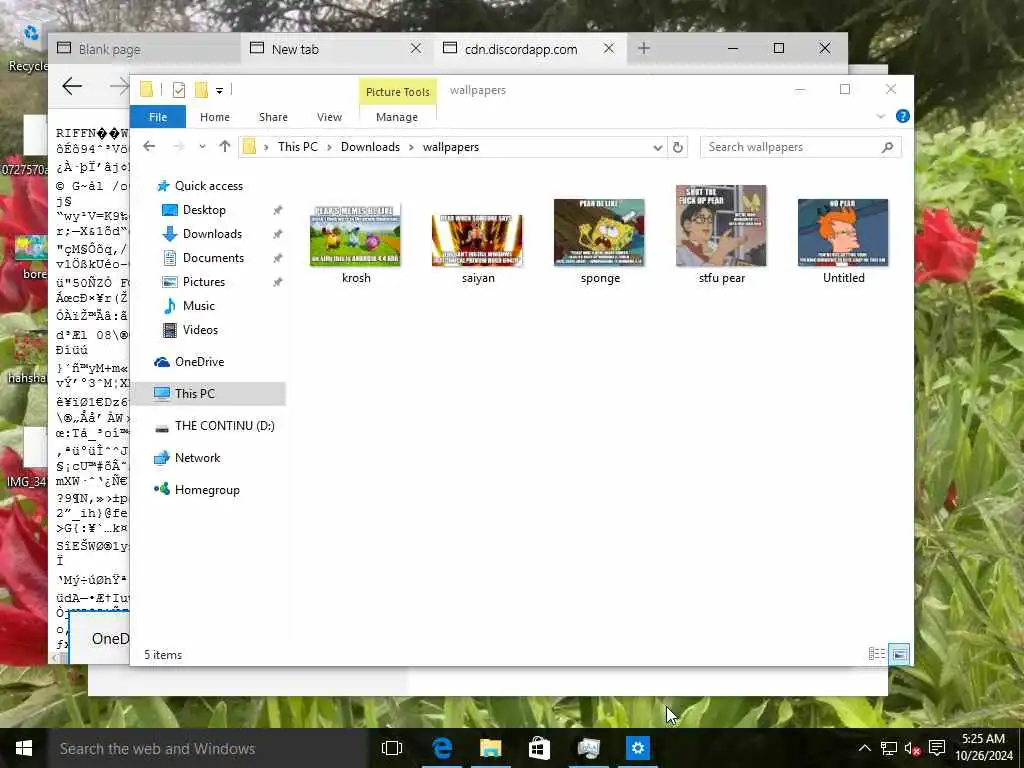Screen dimensions: 1024x768
Task: Open the recent locations dropdown arrow
Action: (202, 147)
